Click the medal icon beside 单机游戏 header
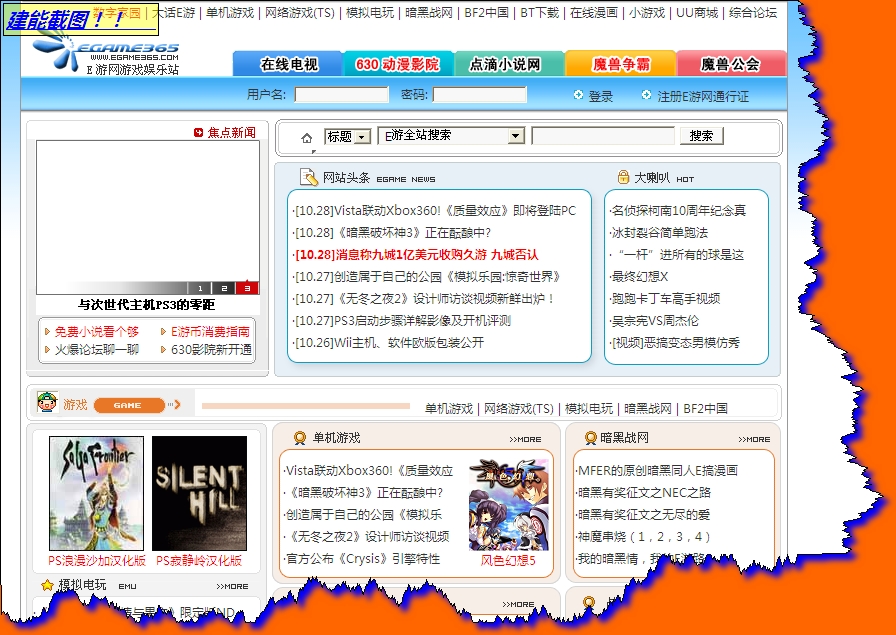The image size is (896, 635). click(x=300, y=438)
